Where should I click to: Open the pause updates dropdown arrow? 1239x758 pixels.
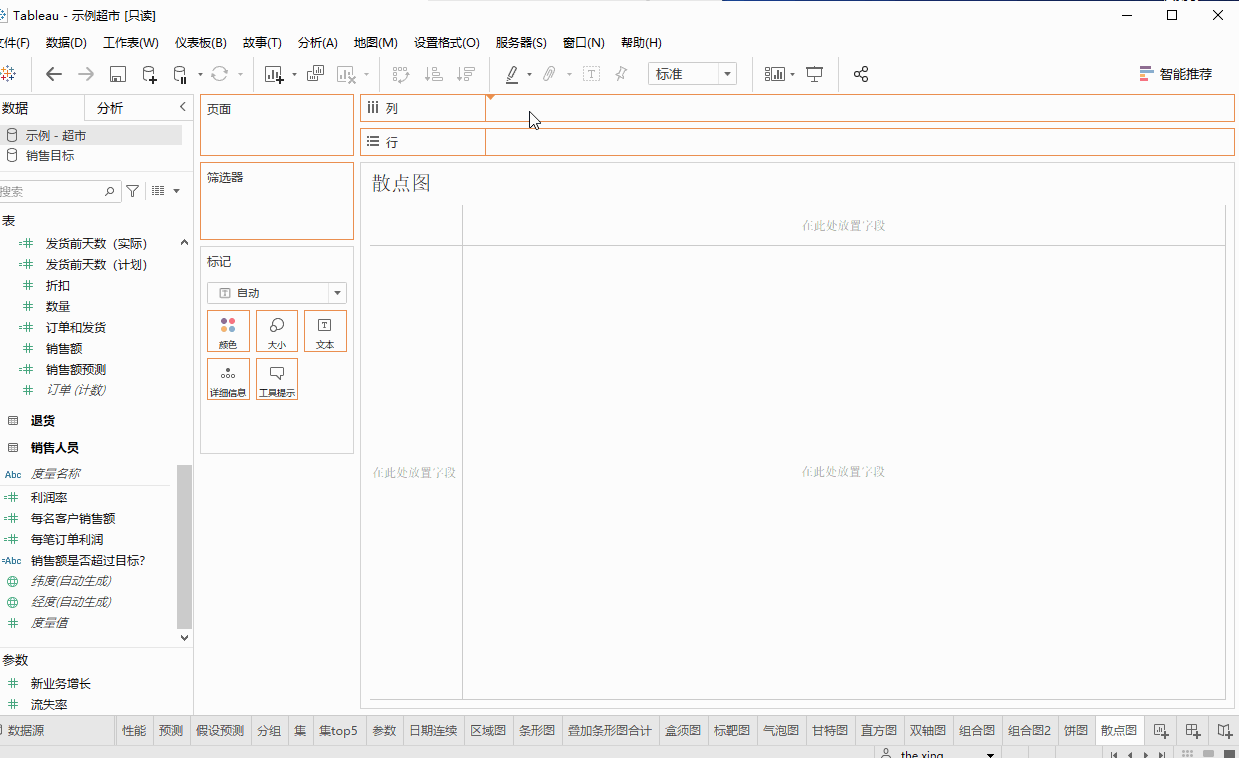(200, 75)
